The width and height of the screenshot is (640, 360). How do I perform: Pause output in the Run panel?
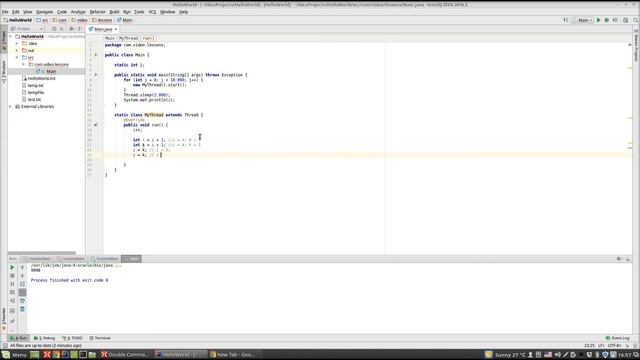coord(12,284)
